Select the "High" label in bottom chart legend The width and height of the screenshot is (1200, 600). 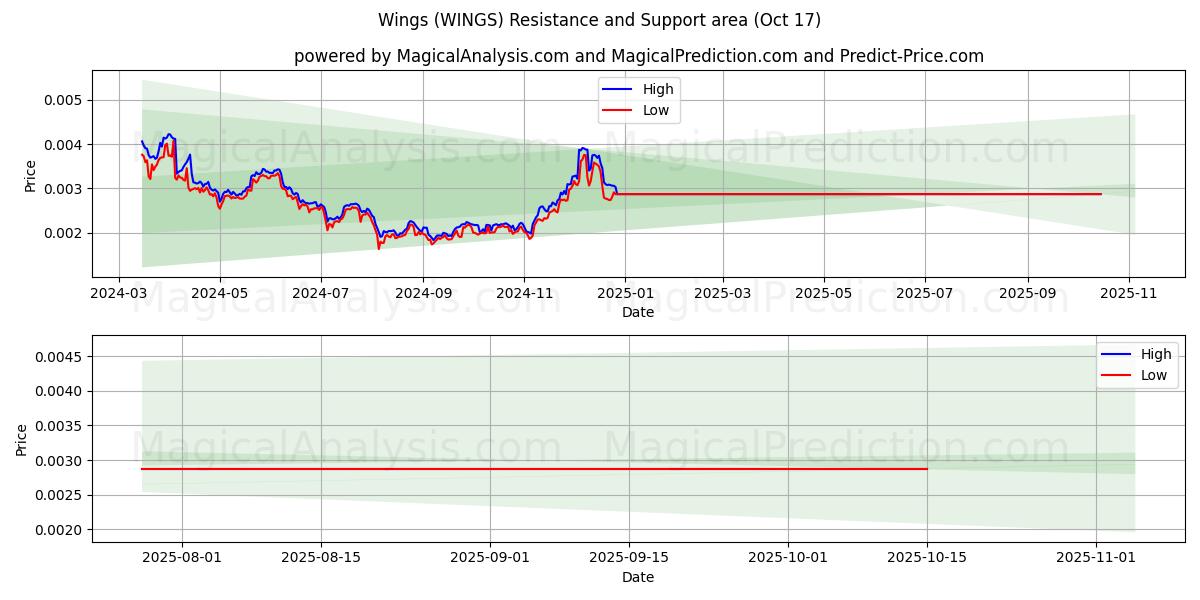[1155, 354]
